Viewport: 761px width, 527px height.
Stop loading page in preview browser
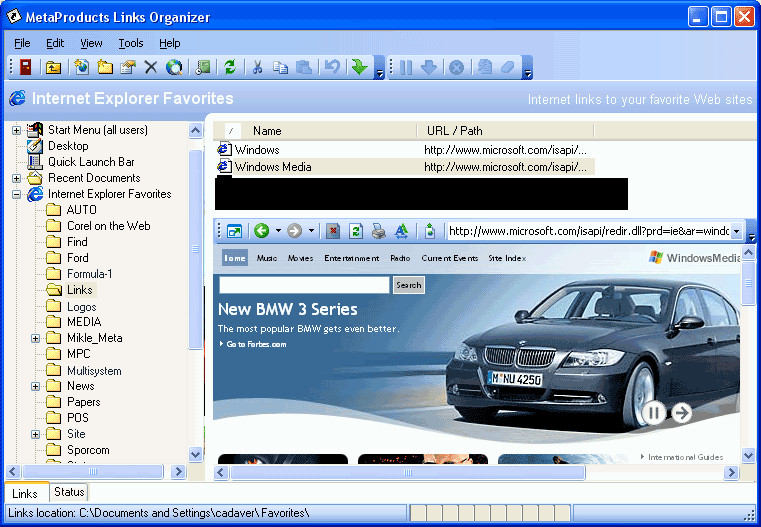pyautogui.click(x=332, y=231)
